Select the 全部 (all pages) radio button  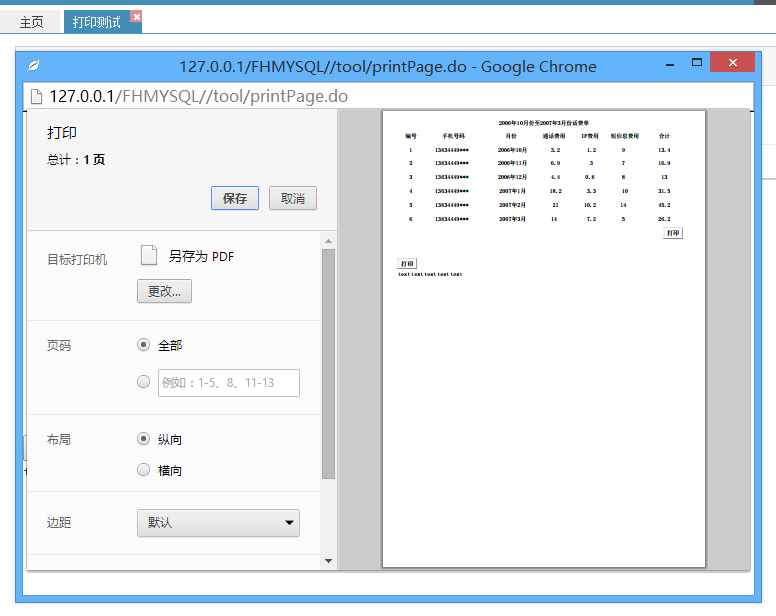point(144,344)
